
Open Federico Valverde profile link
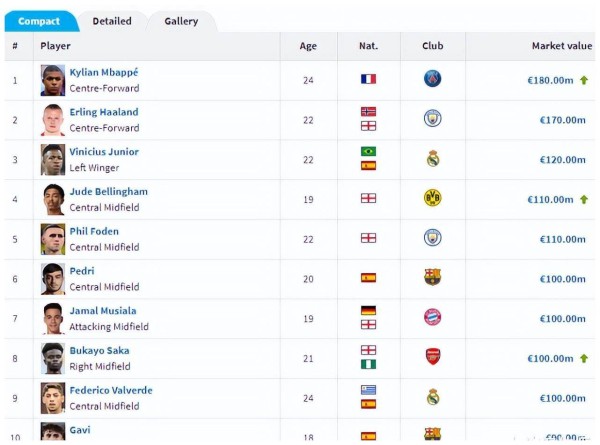[x=111, y=390]
